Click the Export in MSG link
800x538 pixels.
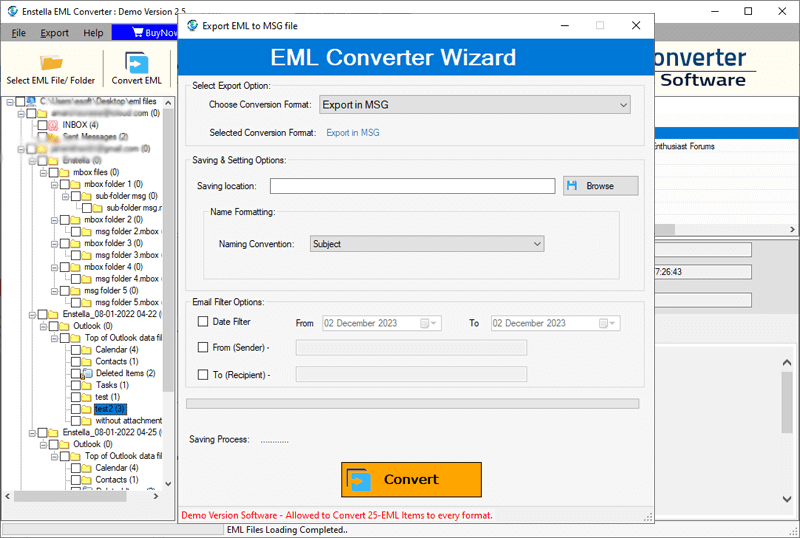tap(353, 133)
